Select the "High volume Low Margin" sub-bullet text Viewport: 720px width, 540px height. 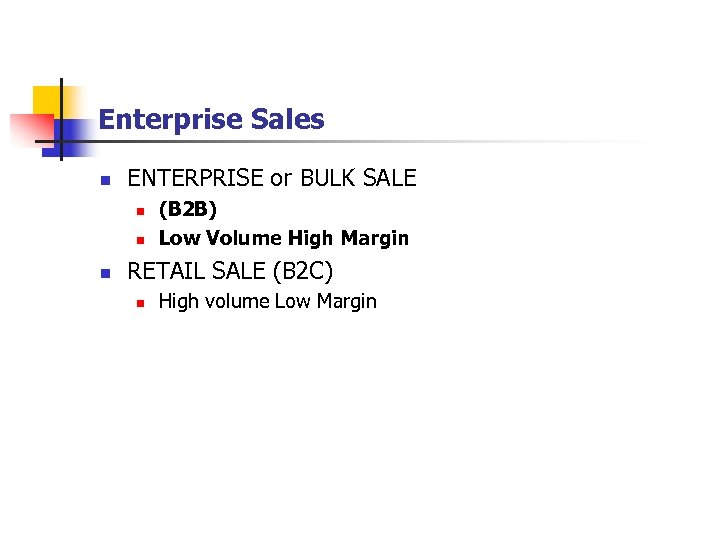point(267,301)
